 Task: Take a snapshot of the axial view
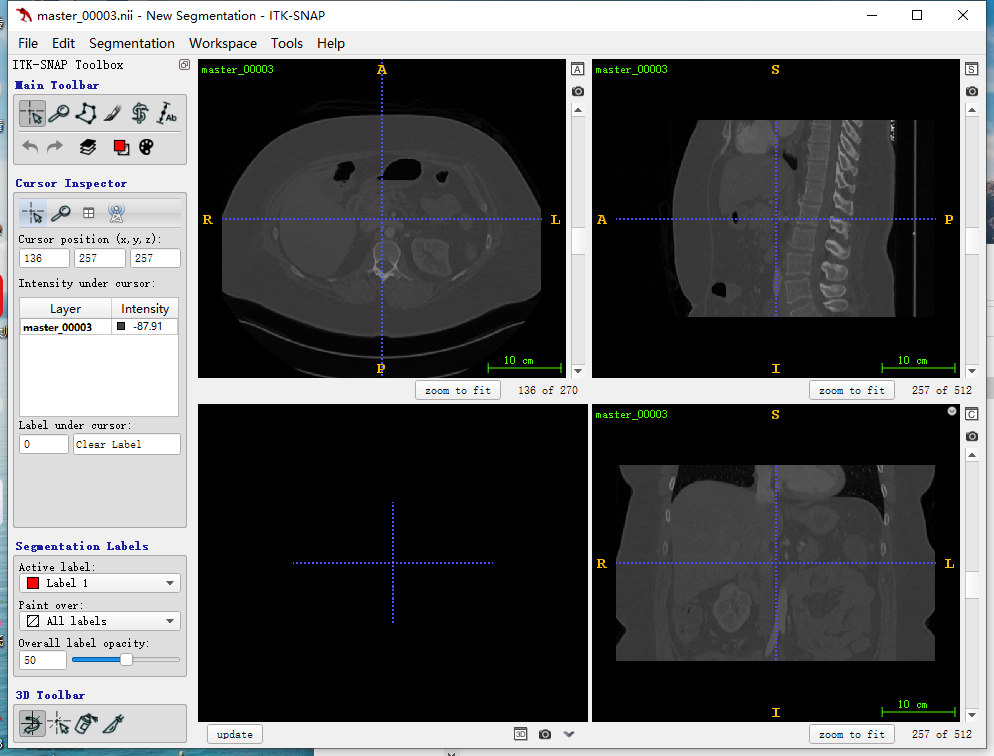578,91
